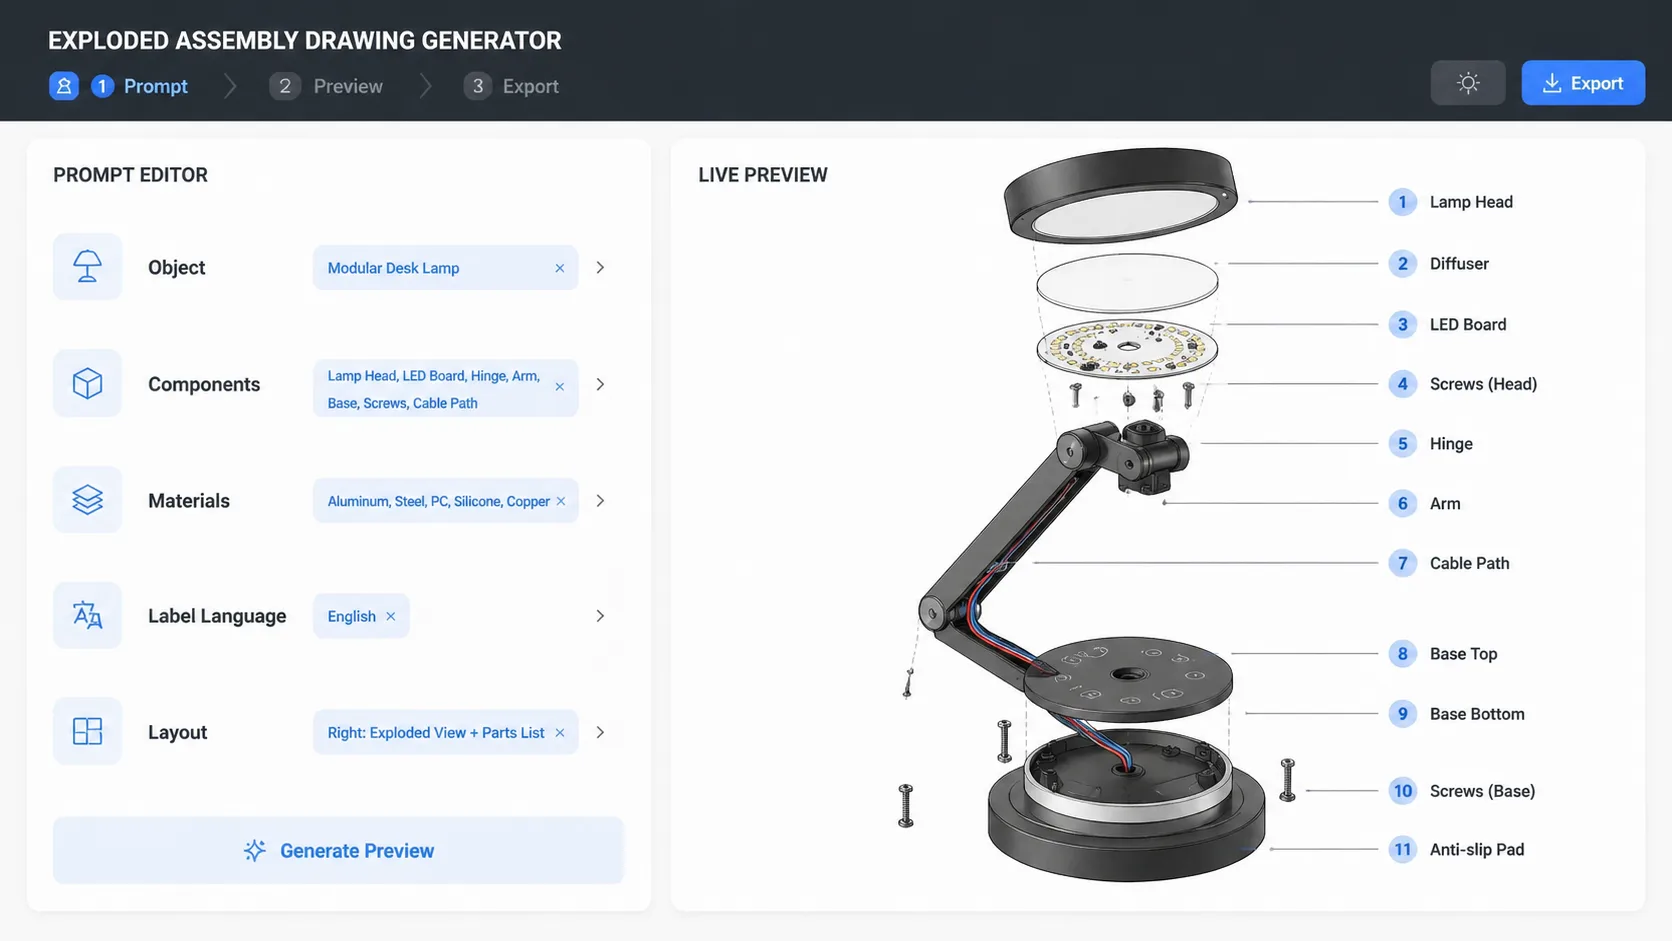Click the Hinge callout badge number 5

[x=1402, y=443]
